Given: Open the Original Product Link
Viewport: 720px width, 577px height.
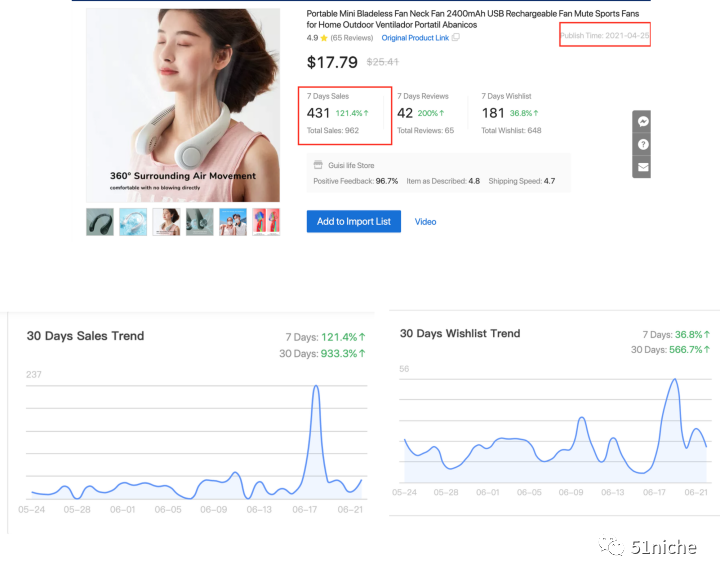Looking at the screenshot, I should point(415,38).
